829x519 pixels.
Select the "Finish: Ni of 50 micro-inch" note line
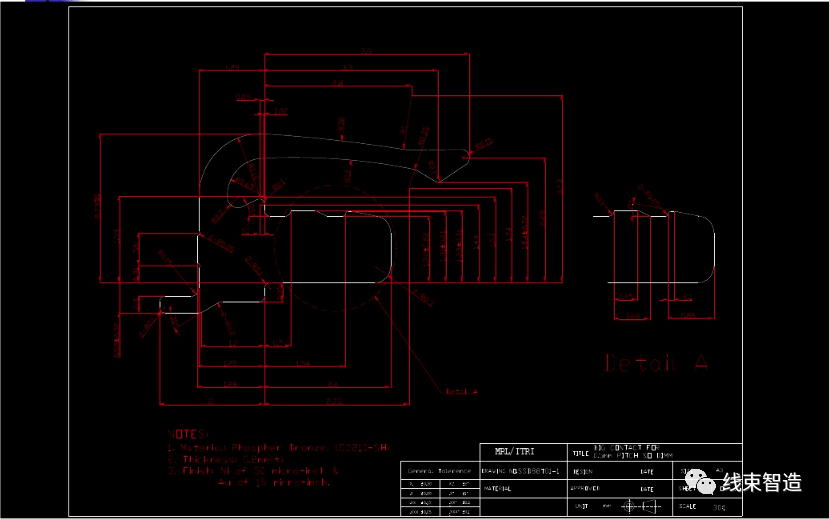click(253, 470)
